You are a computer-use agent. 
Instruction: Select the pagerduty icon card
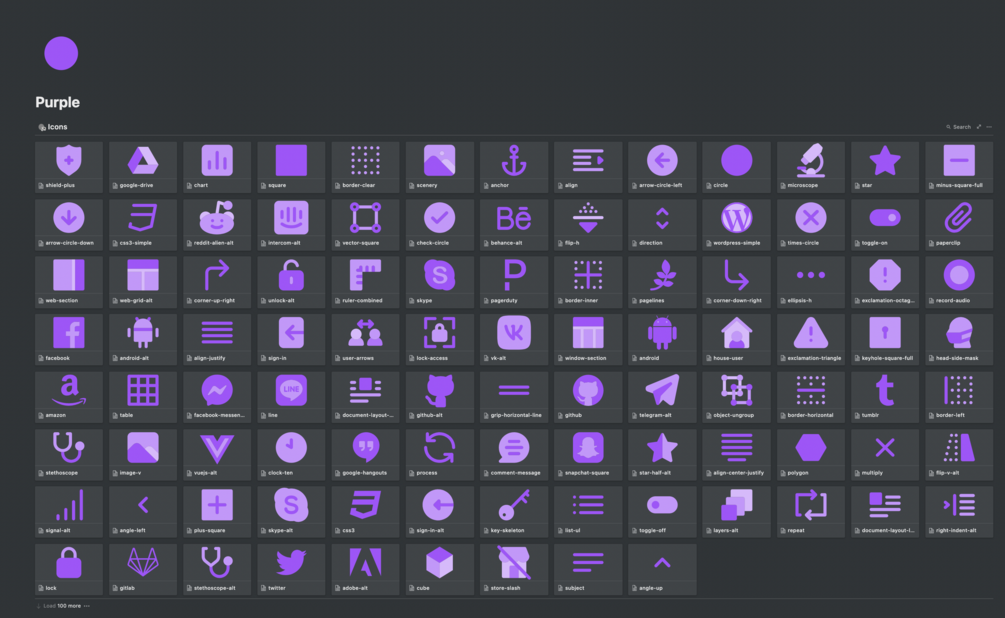514,281
